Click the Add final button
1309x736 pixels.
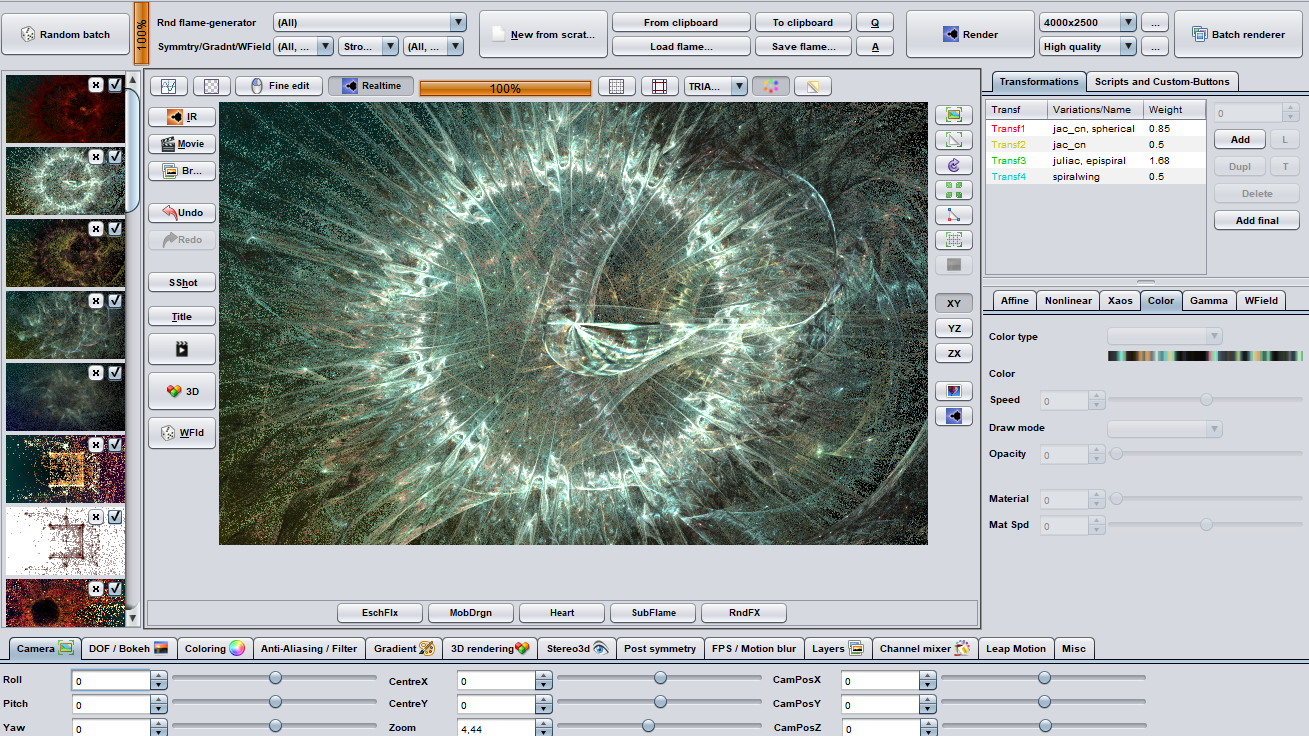pos(1258,220)
